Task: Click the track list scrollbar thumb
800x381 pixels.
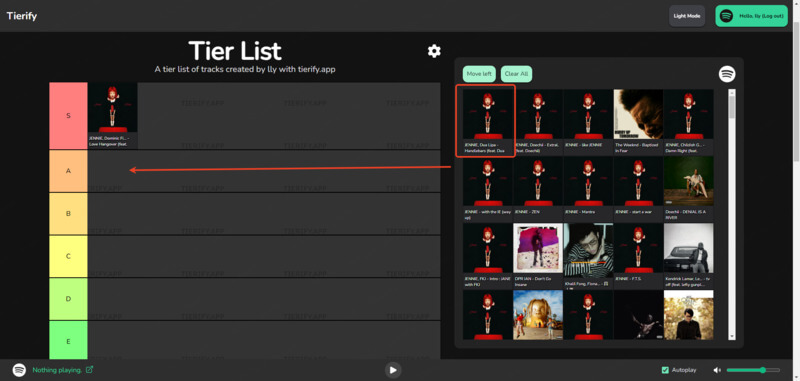Action: click(x=732, y=107)
